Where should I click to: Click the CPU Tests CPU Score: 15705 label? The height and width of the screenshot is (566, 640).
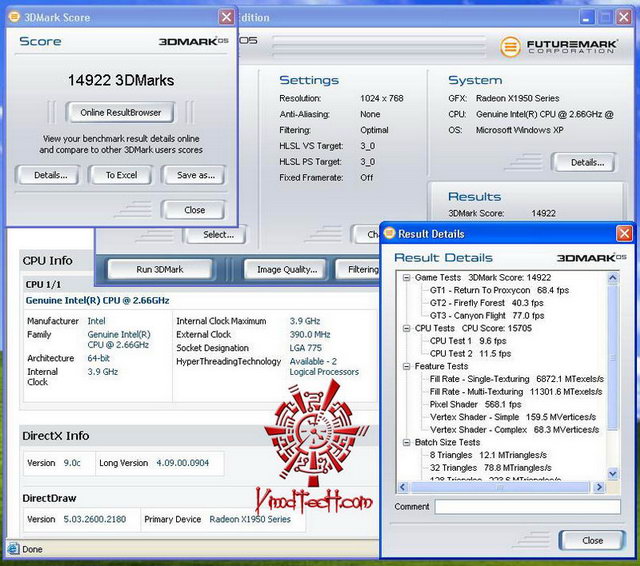pyautogui.click(x=473, y=329)
